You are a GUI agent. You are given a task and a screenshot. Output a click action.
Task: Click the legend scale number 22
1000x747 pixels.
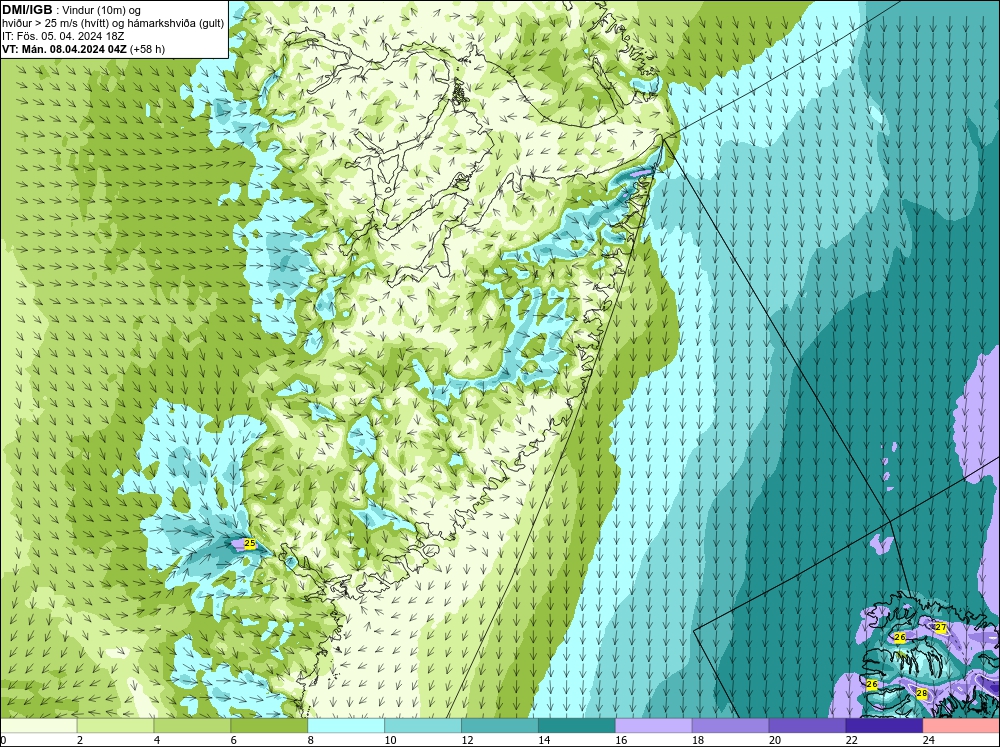[851, 740]
